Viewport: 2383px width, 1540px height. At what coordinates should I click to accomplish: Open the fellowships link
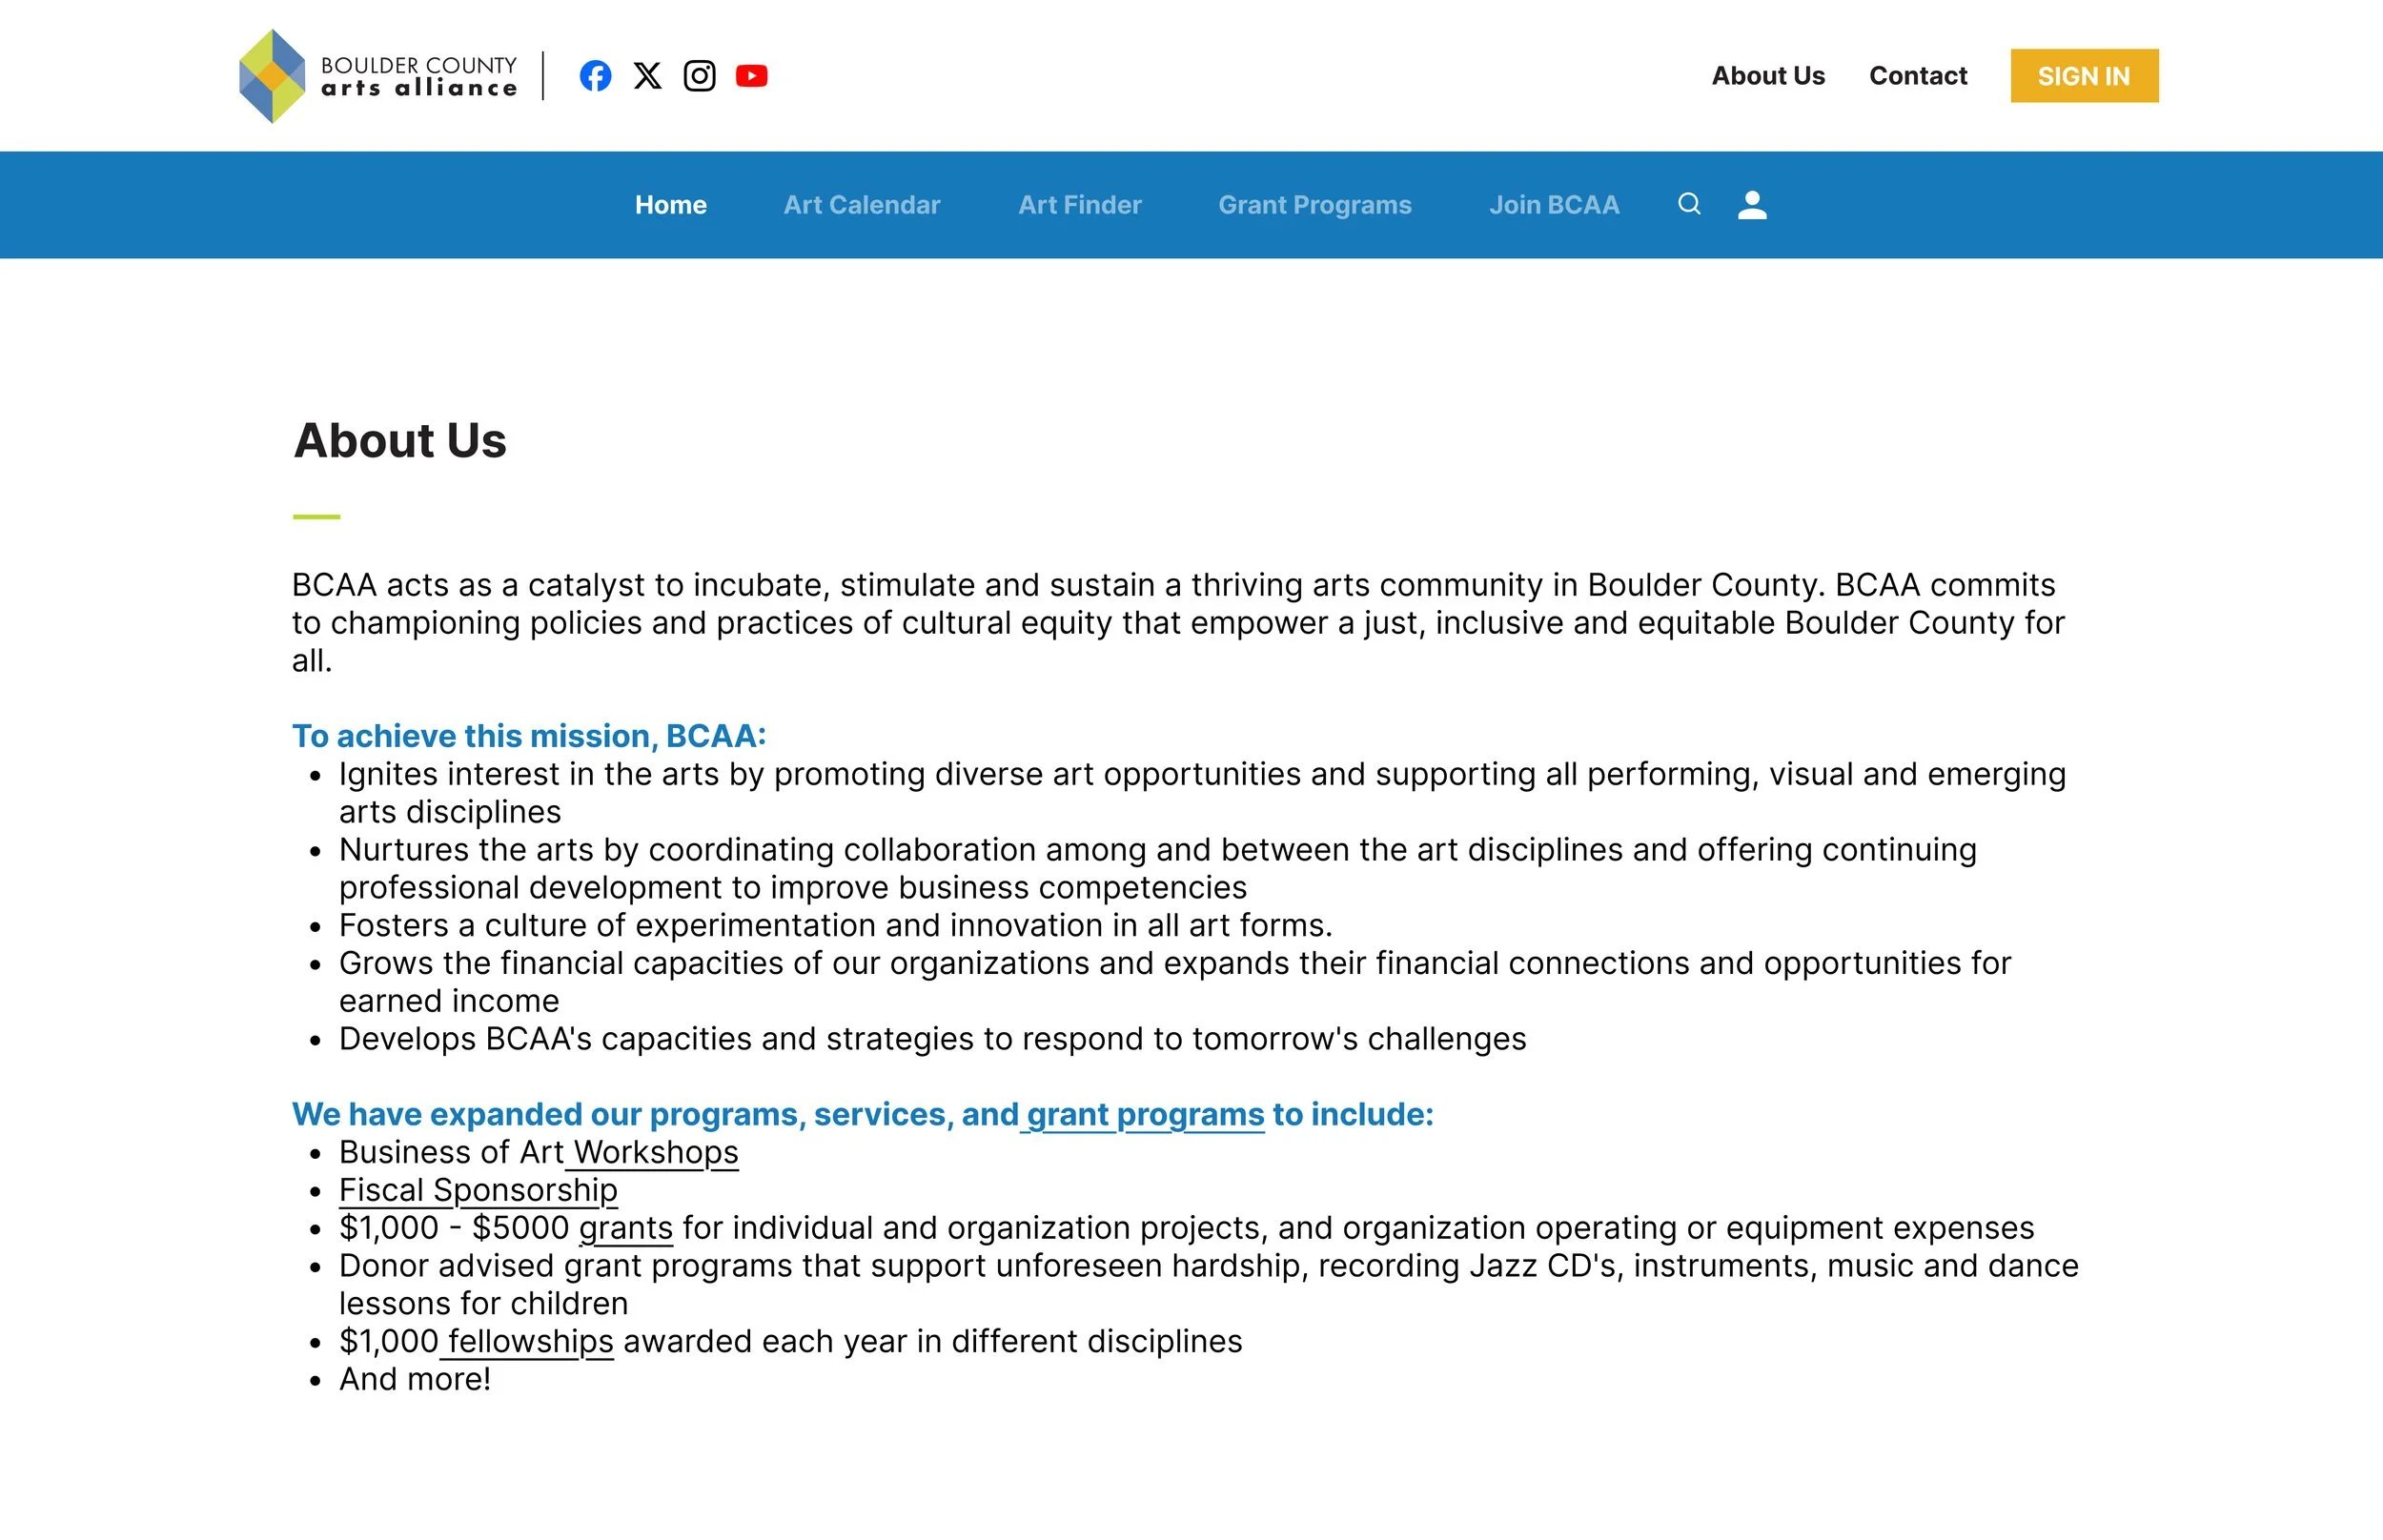pyautogui.click(x=530, y=1341)
